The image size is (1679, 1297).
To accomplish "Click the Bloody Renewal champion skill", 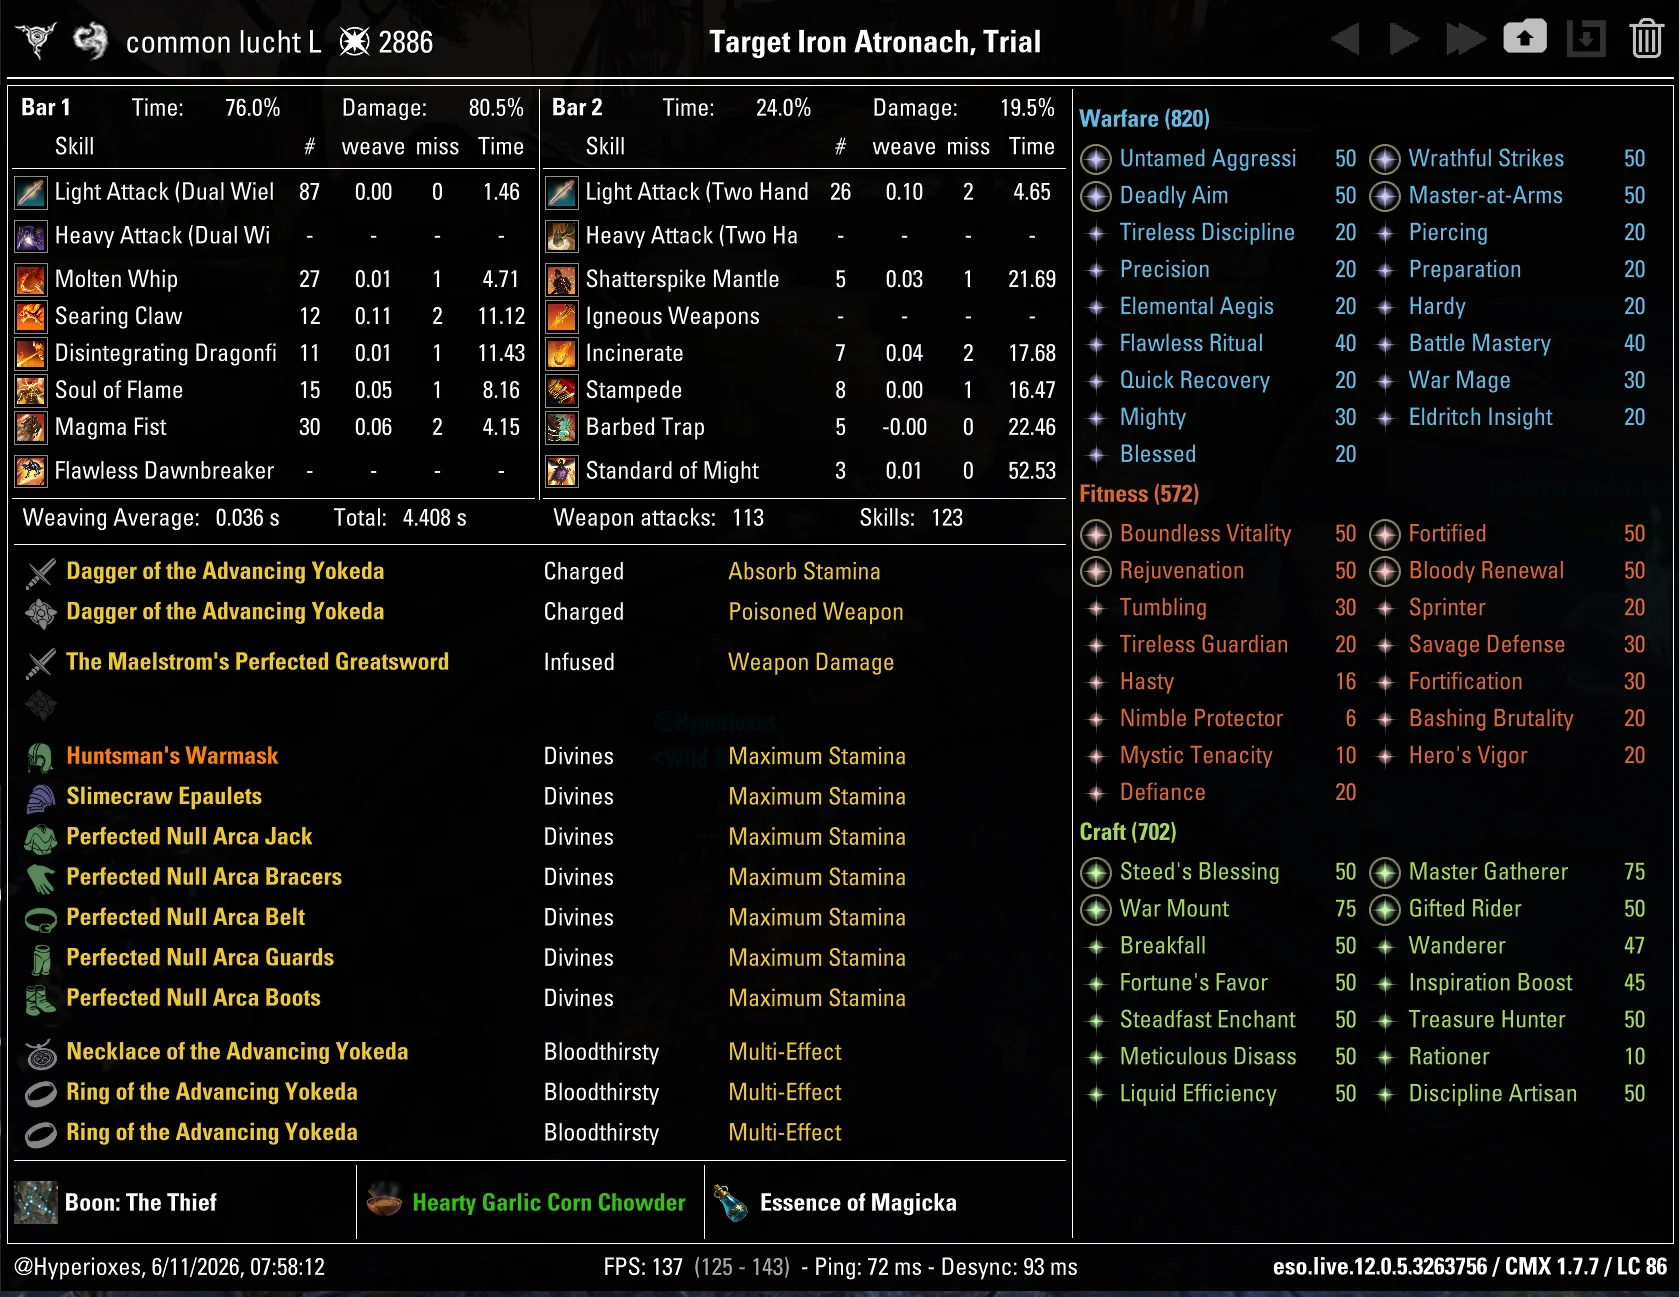I will click(x=1486, y=571).
